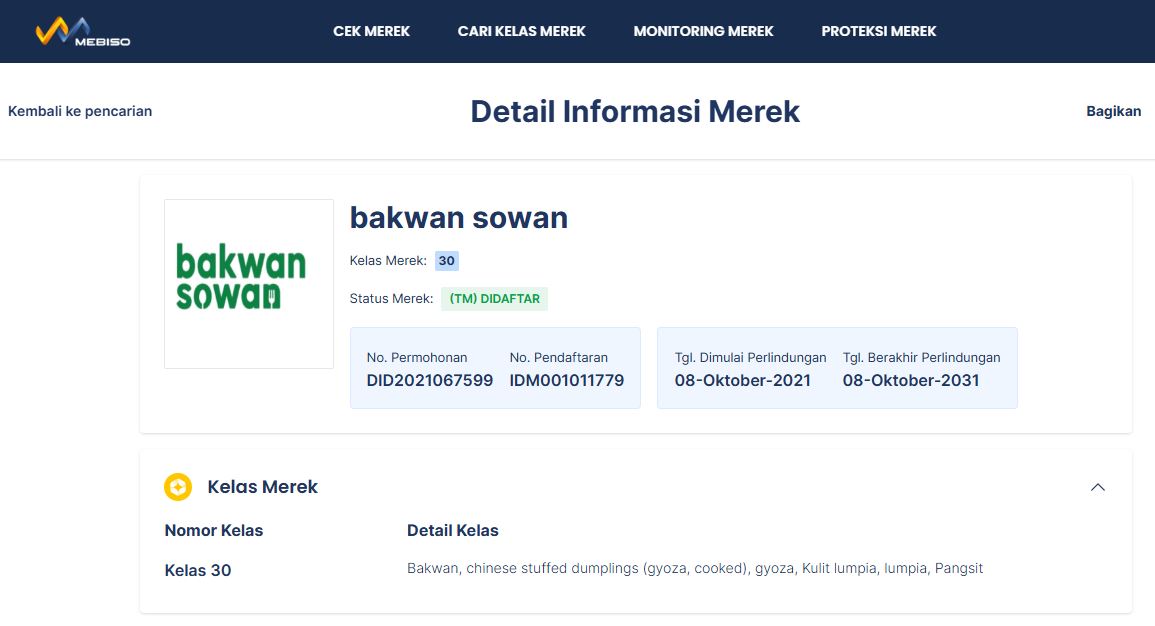Click the Tgl. Berakhir Perlindungan label

coord(921,357)
